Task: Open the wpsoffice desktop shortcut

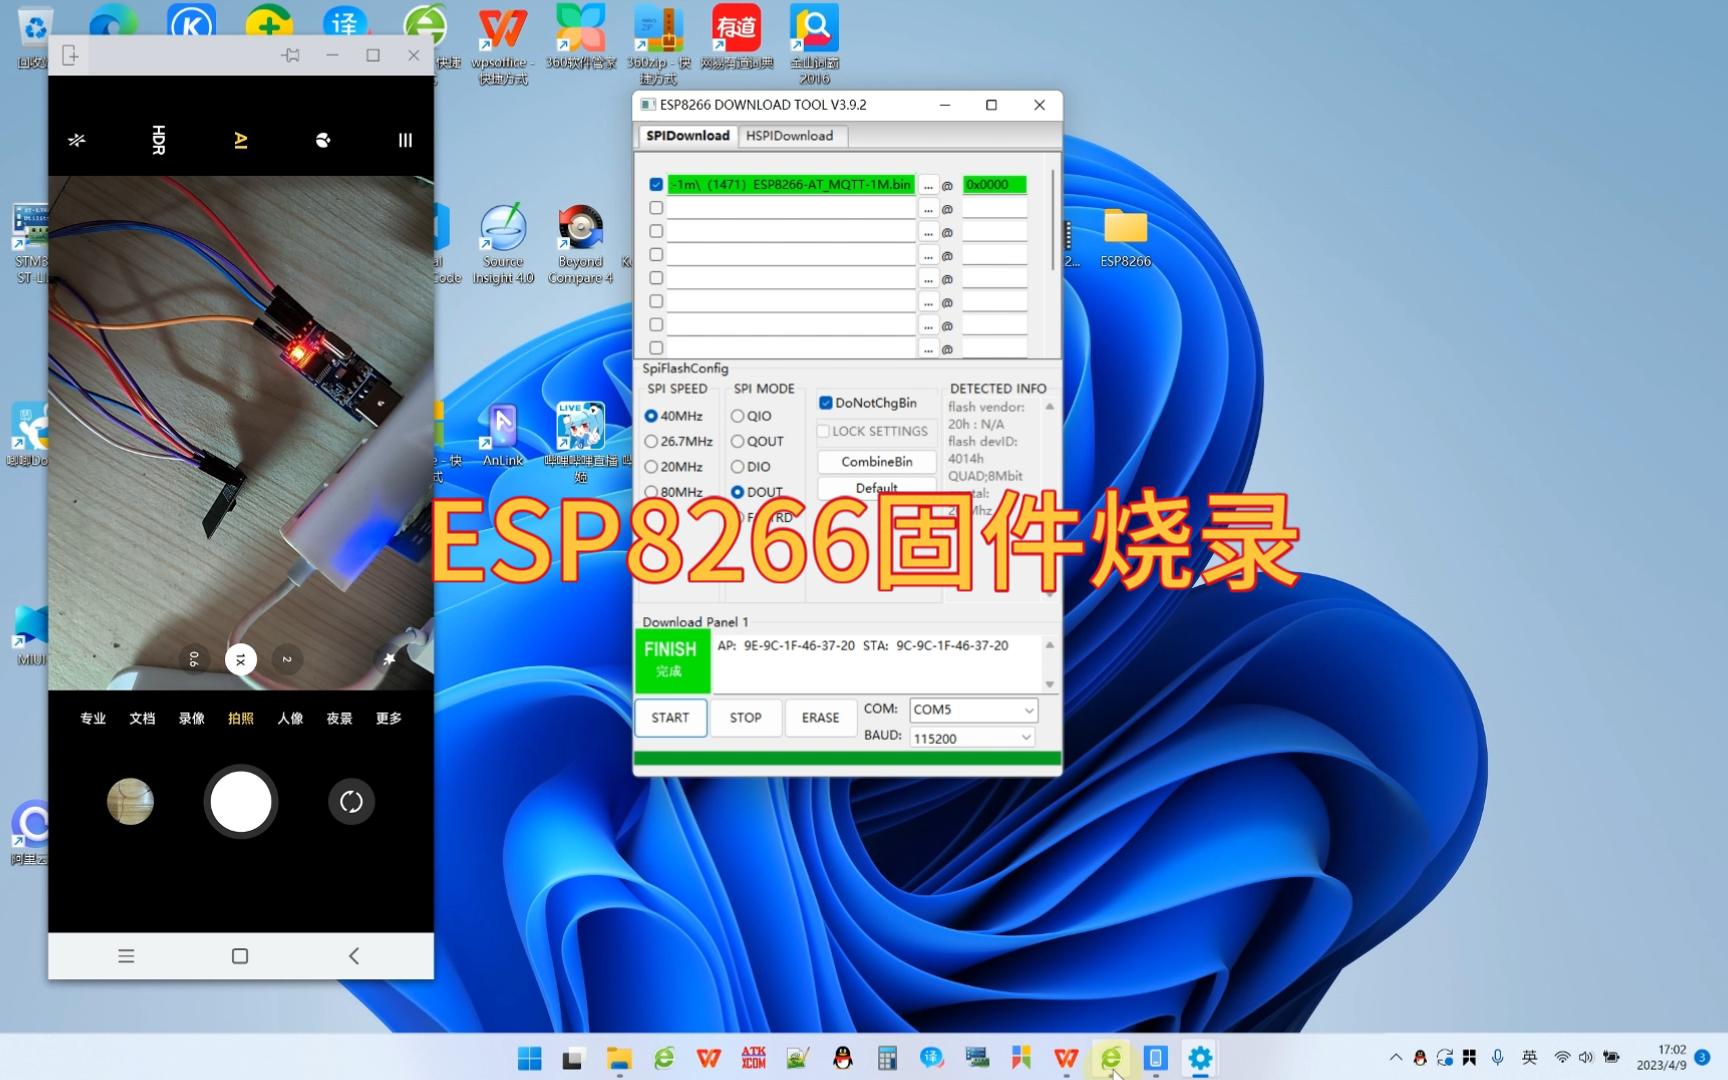Action: (x=503, y=45)
